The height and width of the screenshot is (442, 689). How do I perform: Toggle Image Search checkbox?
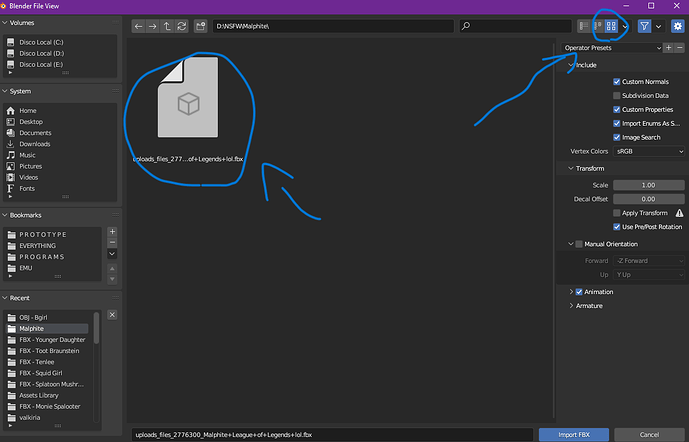(616, 138)
